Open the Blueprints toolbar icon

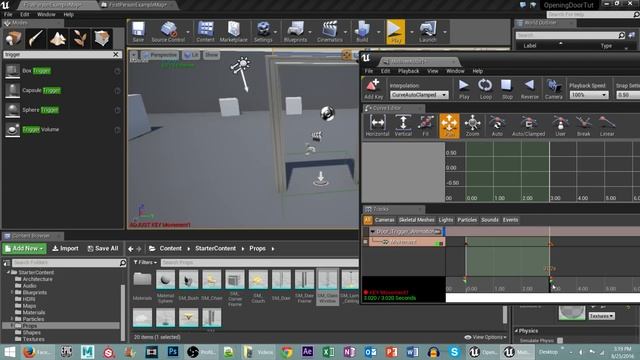tap(295, 32)
